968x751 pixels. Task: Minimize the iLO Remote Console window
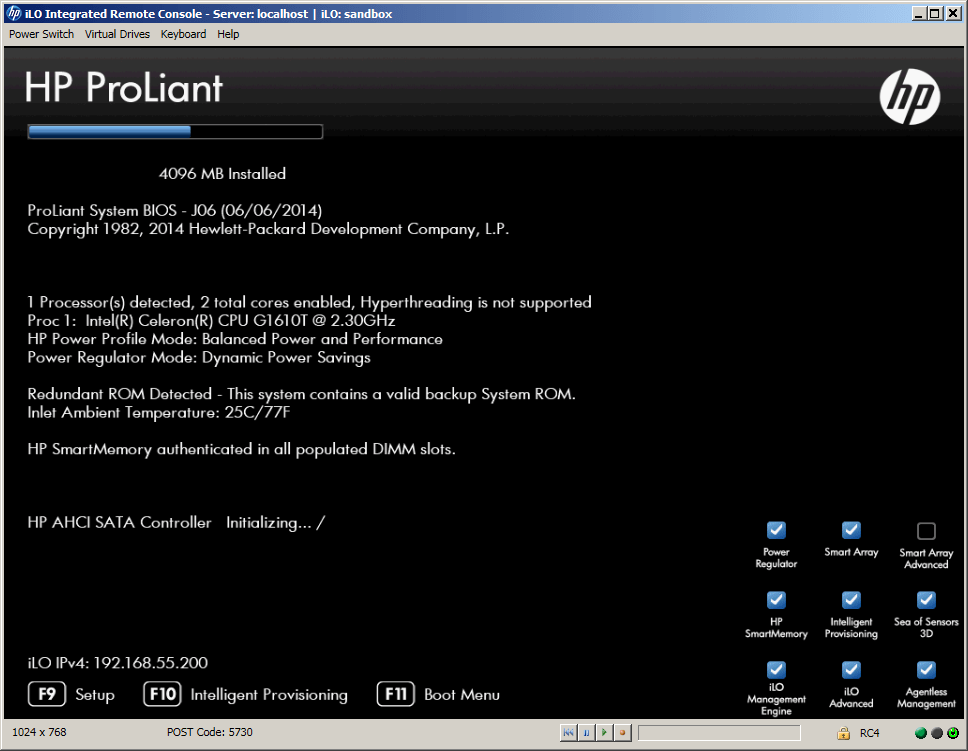click(x=919, y=13)
